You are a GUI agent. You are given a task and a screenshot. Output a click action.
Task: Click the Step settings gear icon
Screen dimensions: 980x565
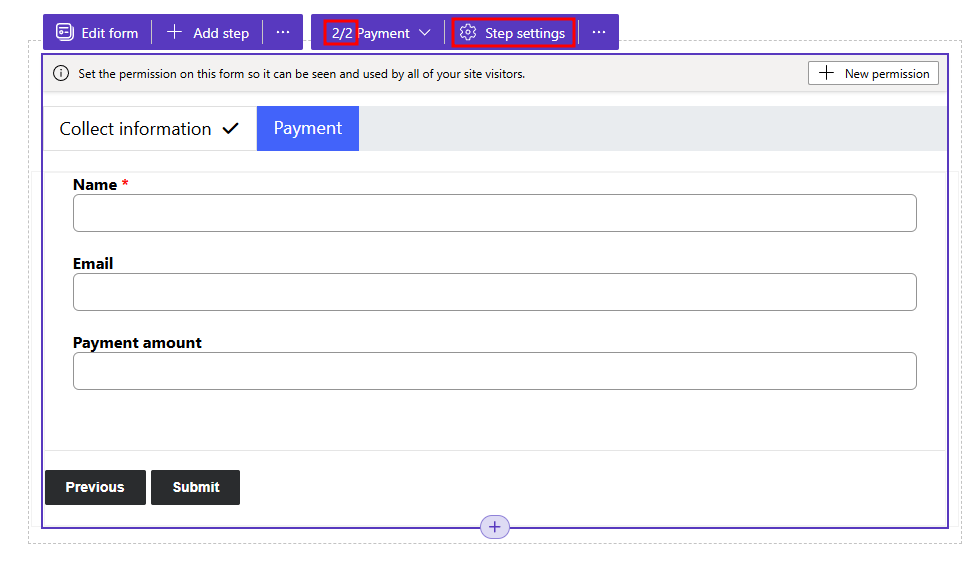pos(468,33)
